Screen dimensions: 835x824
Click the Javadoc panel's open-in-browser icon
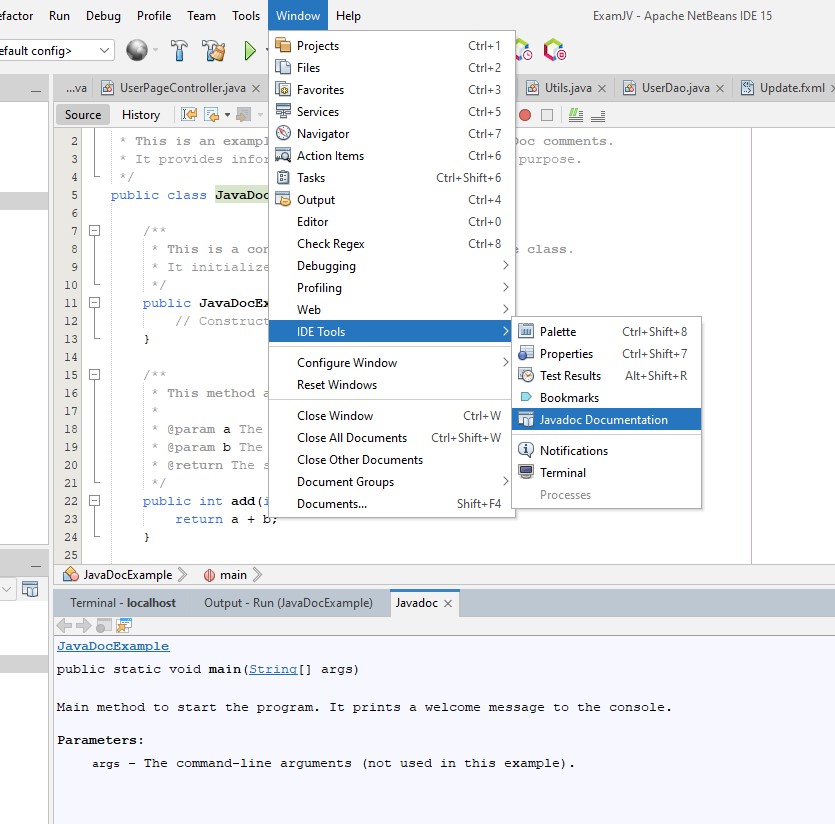[x=124, y=626]
